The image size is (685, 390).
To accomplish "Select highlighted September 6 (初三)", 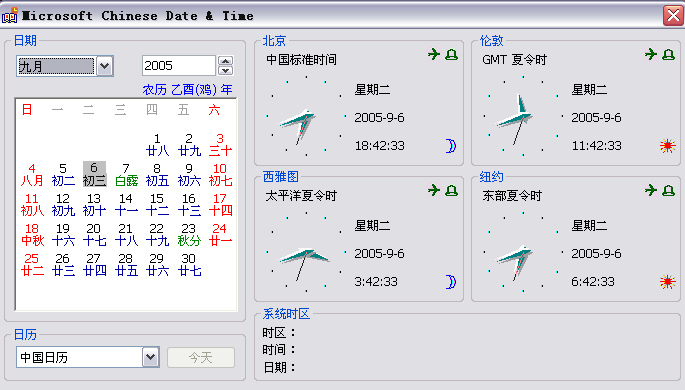I will 94,174.
